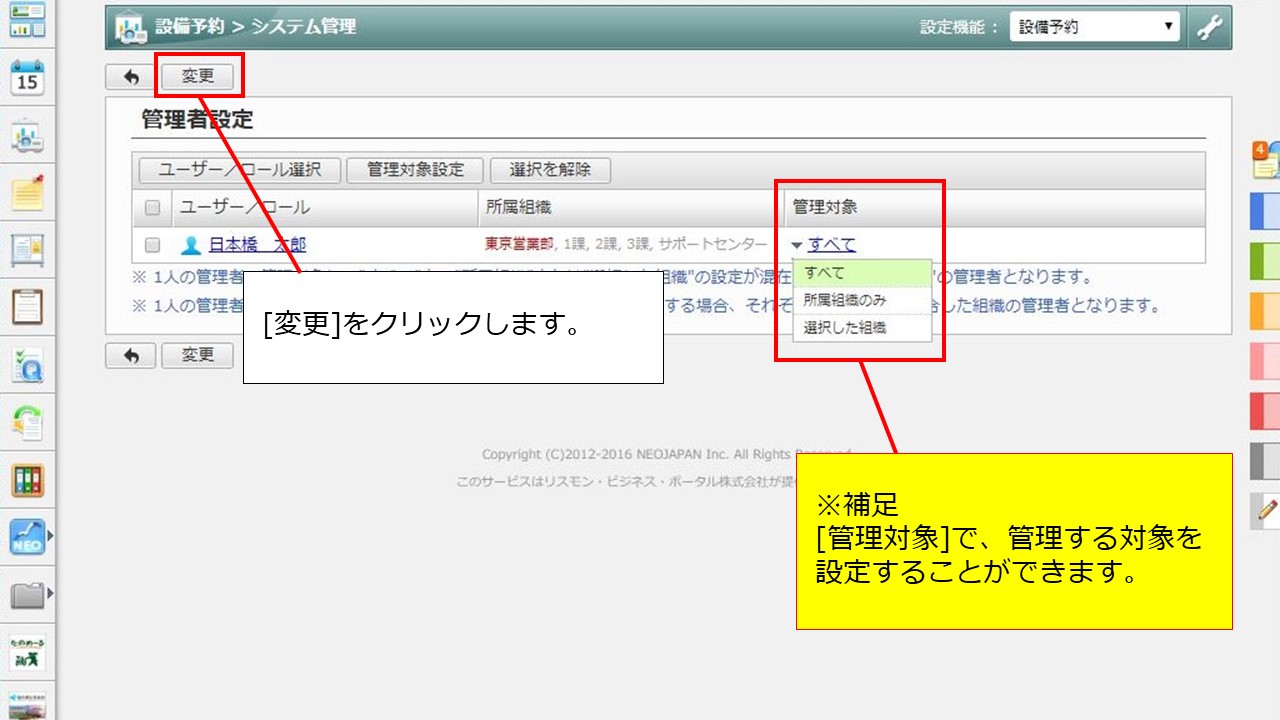Click the top 変更 button
1280x720 pixels.
pyautogui.click(x=198, y=76)
